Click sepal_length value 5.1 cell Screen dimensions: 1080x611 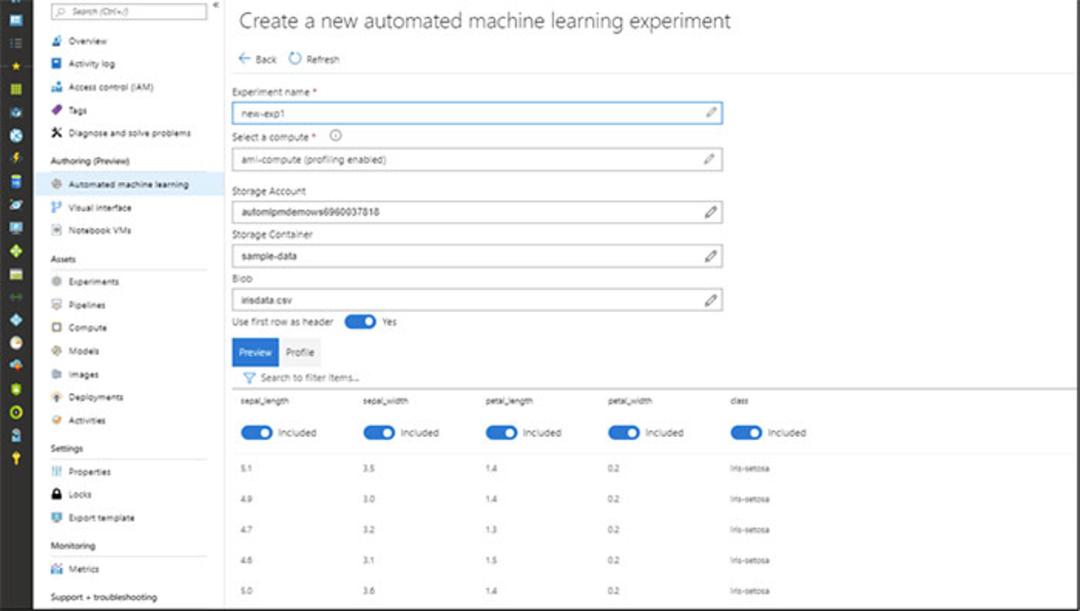click(x=247, y=468)
